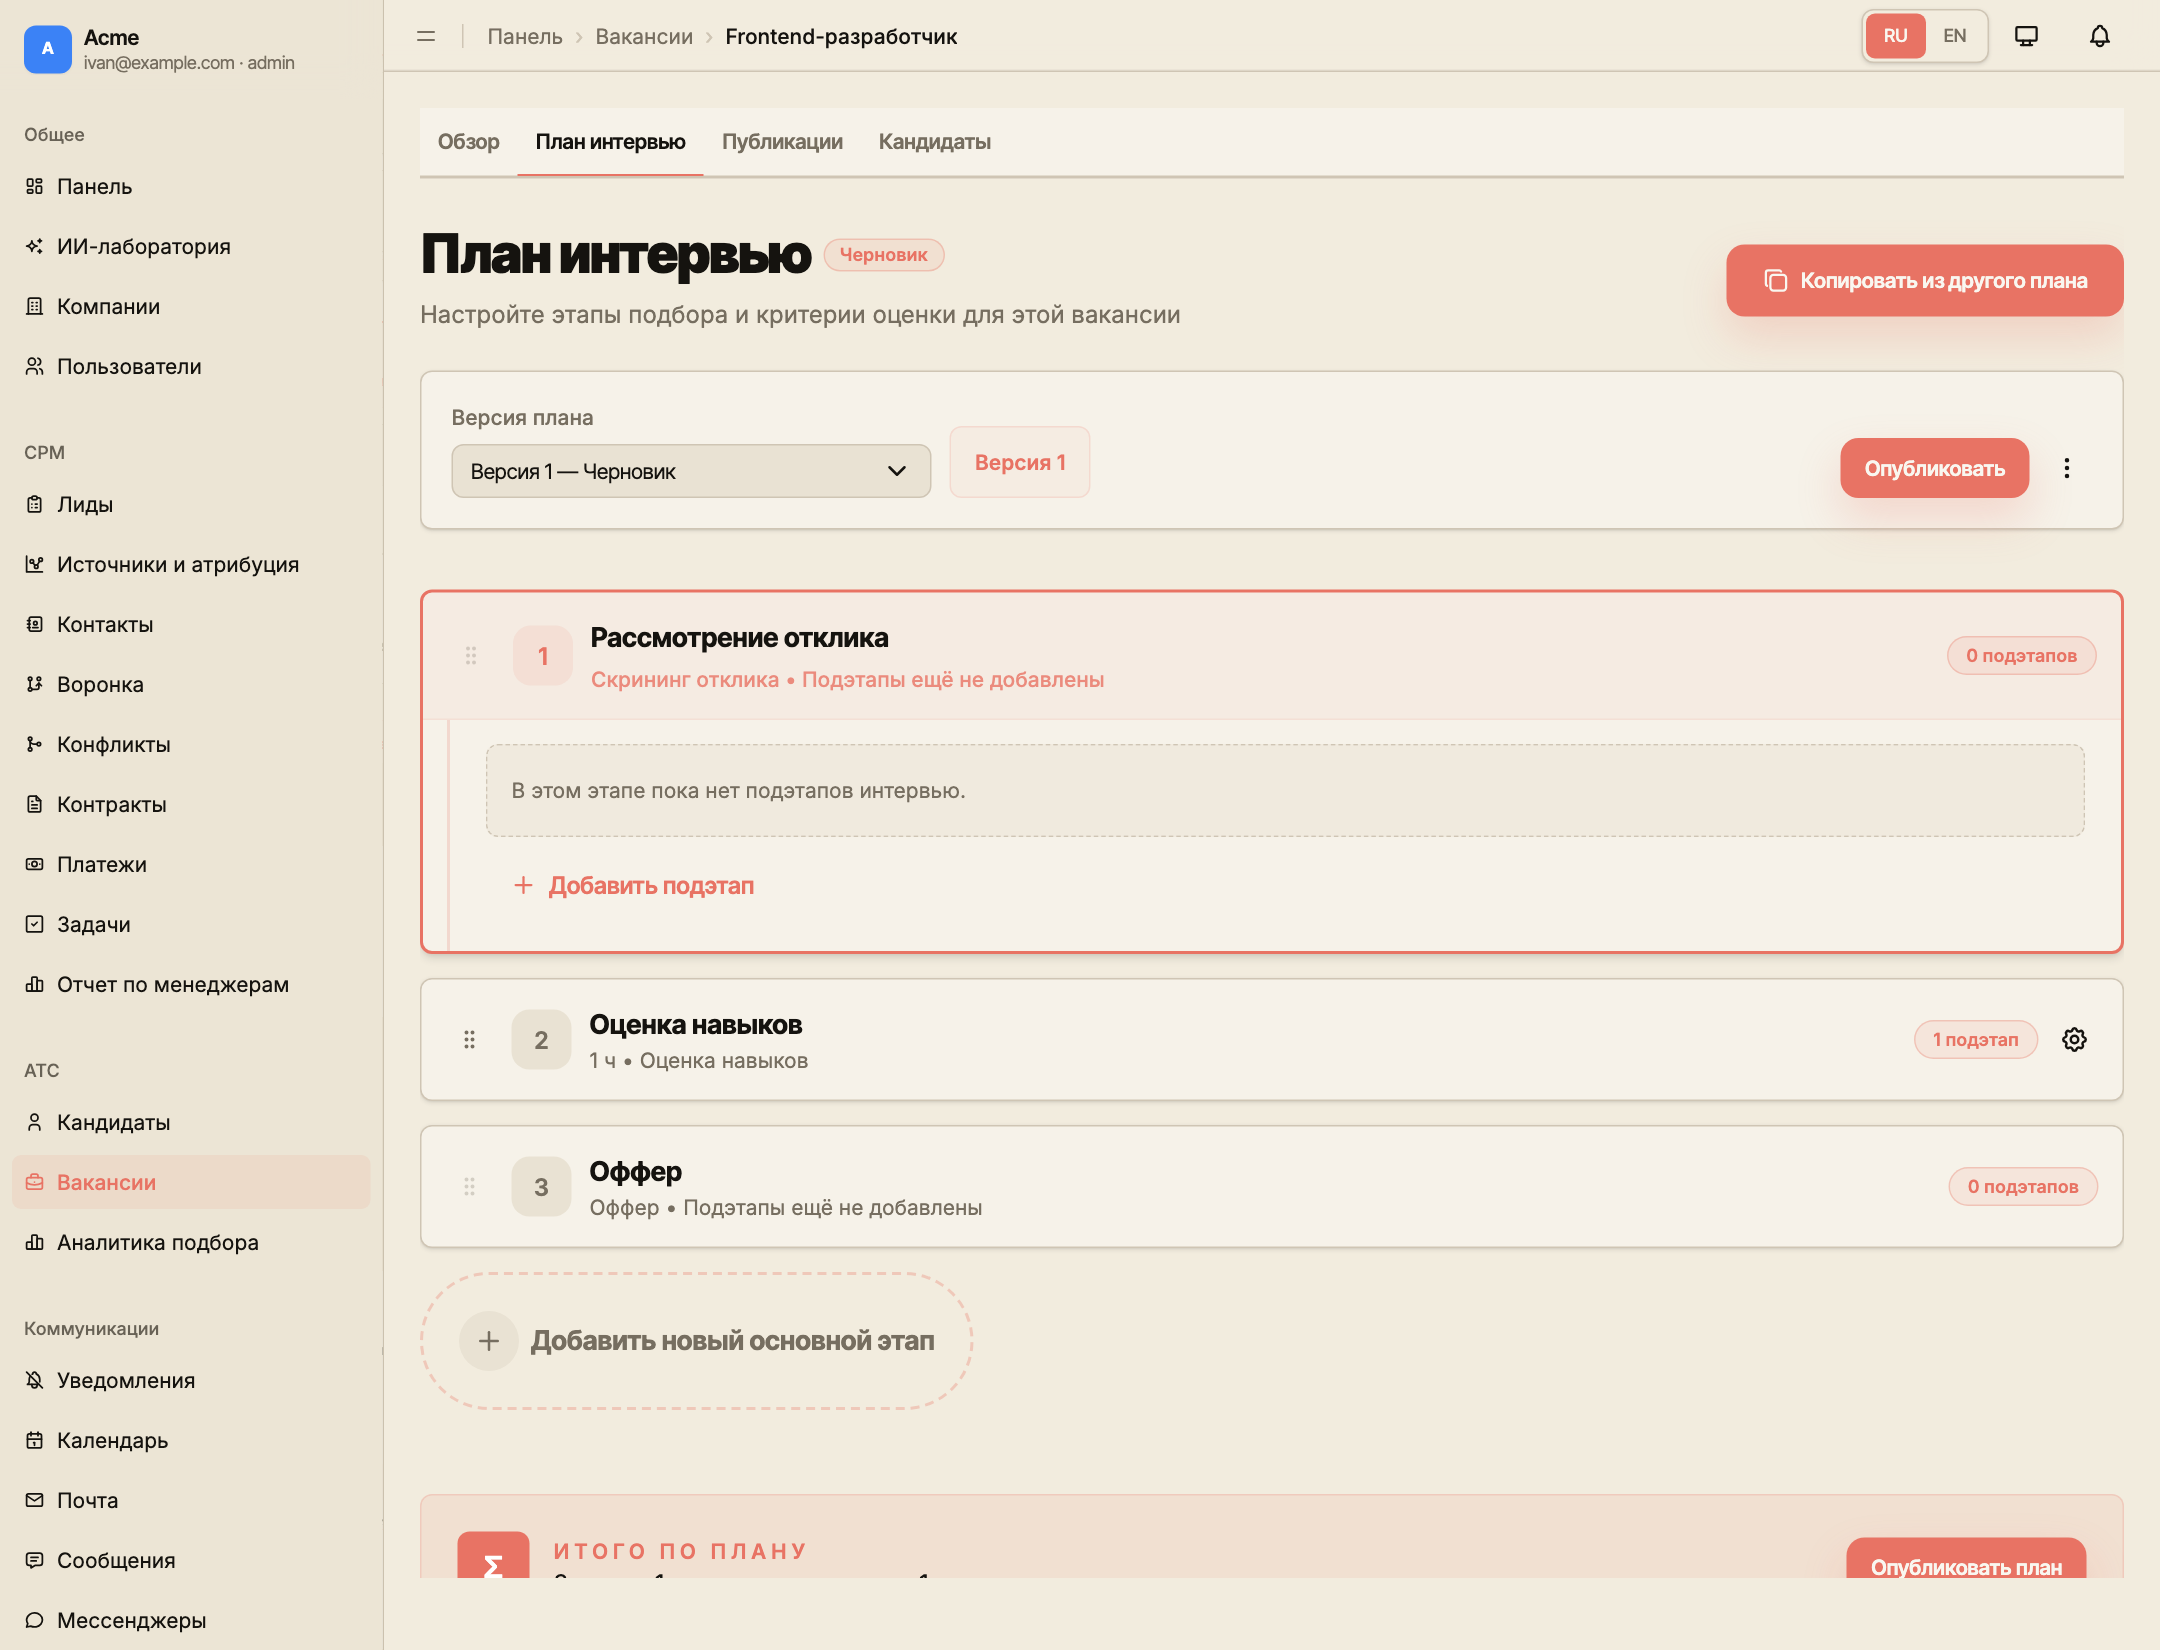
Task: Click the Acme avatar logo
Action: pos(47,49)
